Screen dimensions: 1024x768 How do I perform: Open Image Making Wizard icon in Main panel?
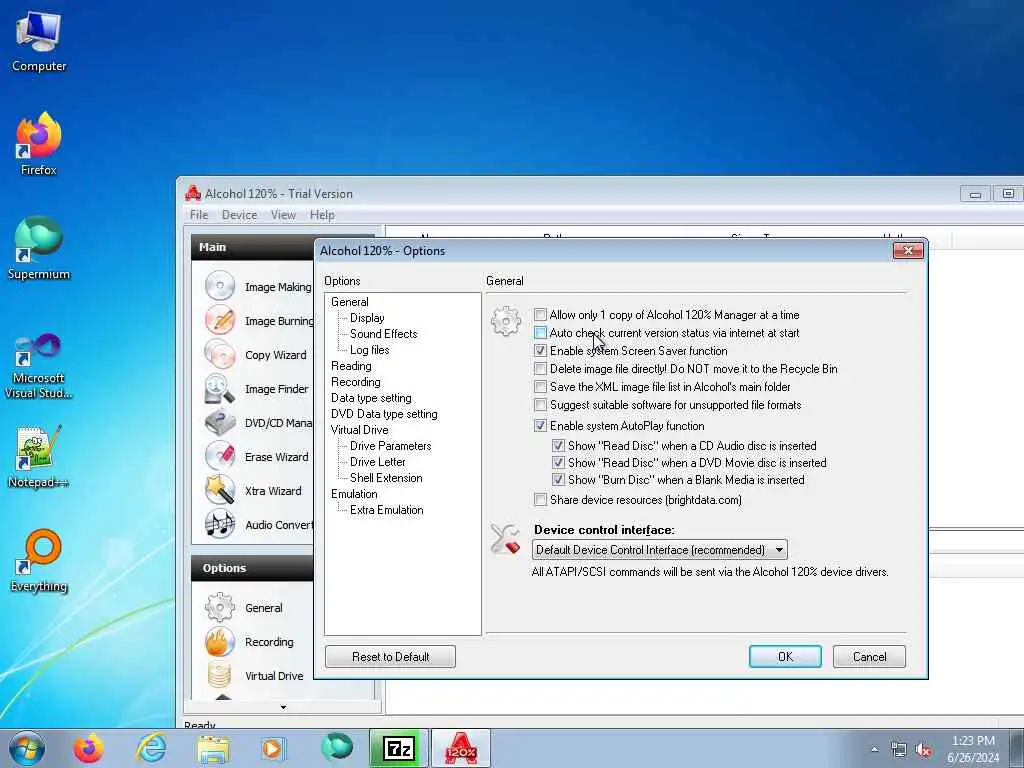[219, 286]
